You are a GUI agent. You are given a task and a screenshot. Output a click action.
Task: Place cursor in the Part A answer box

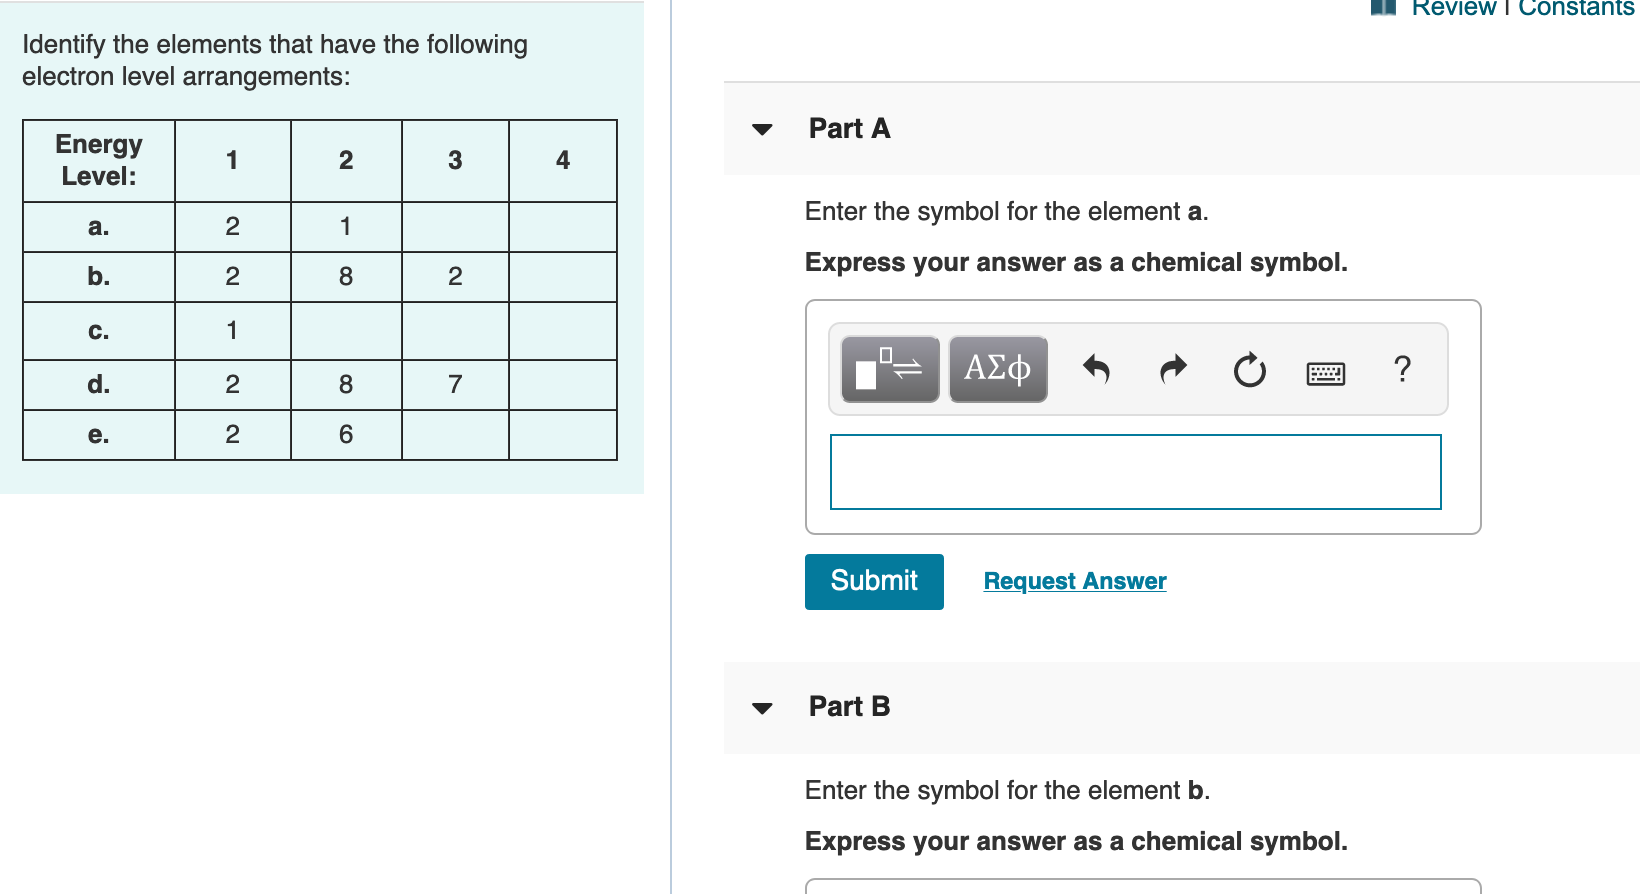1135,471
